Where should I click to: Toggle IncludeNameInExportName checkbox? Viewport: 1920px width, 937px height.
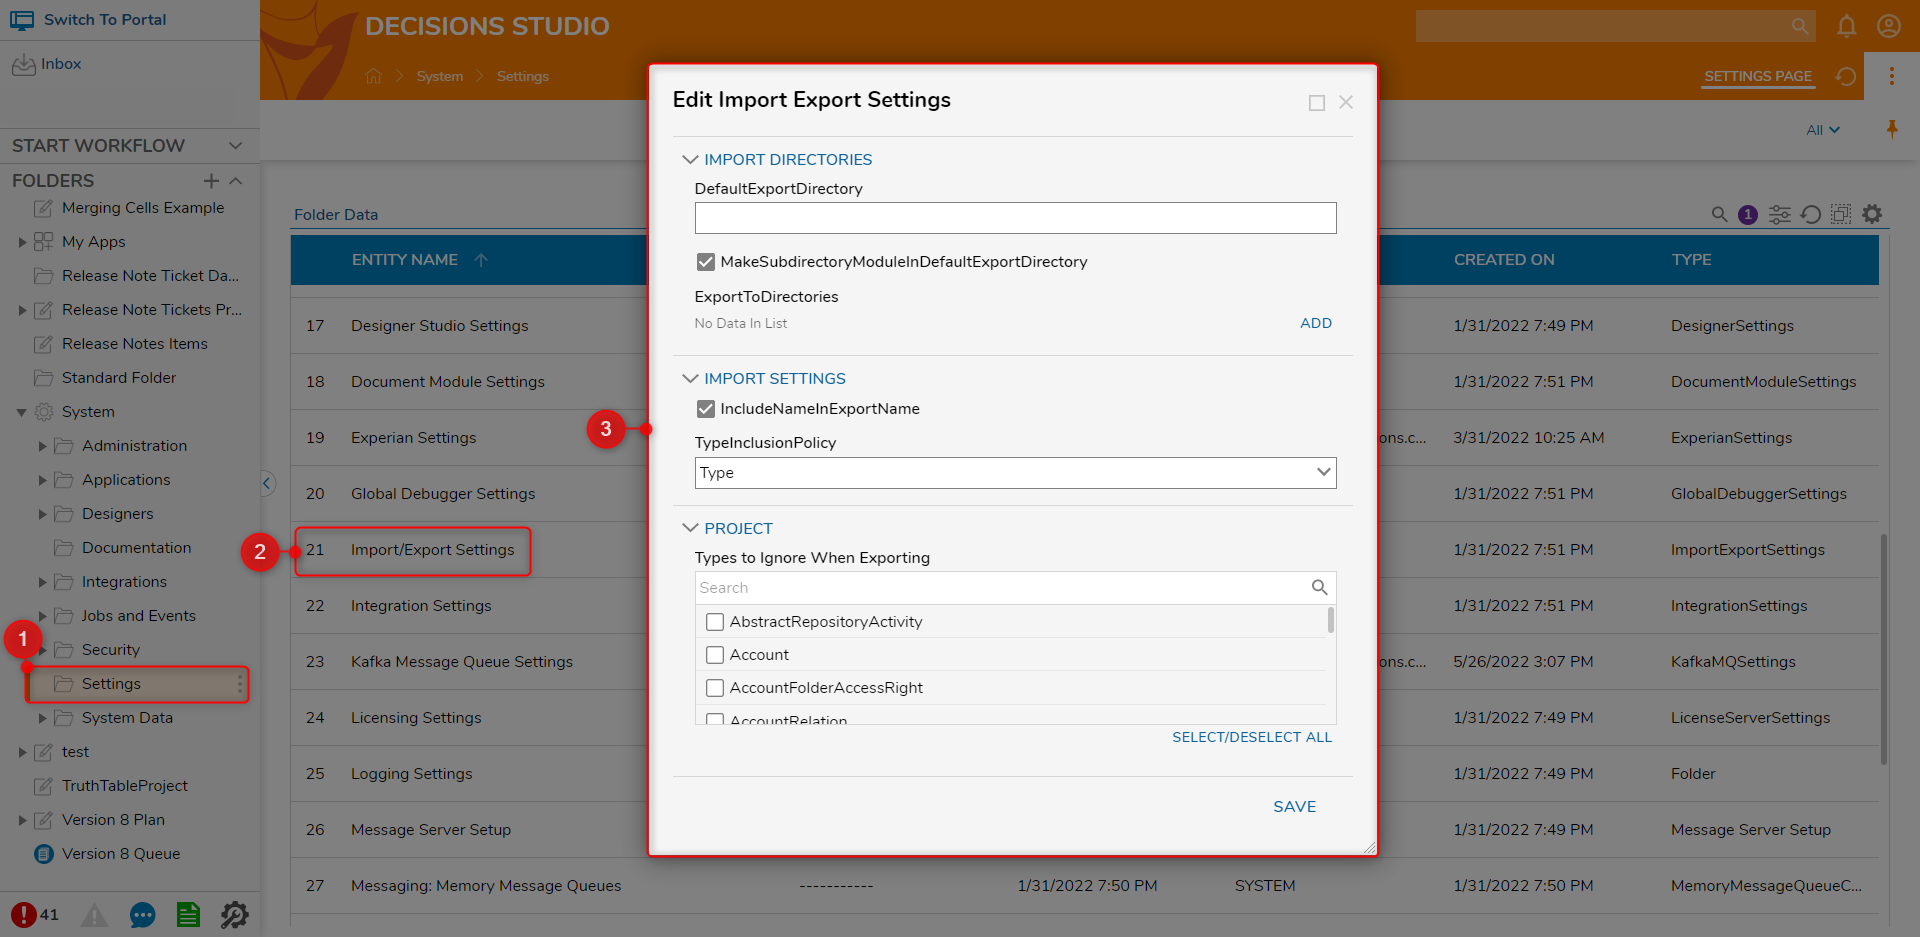click(x=706, y=409)
